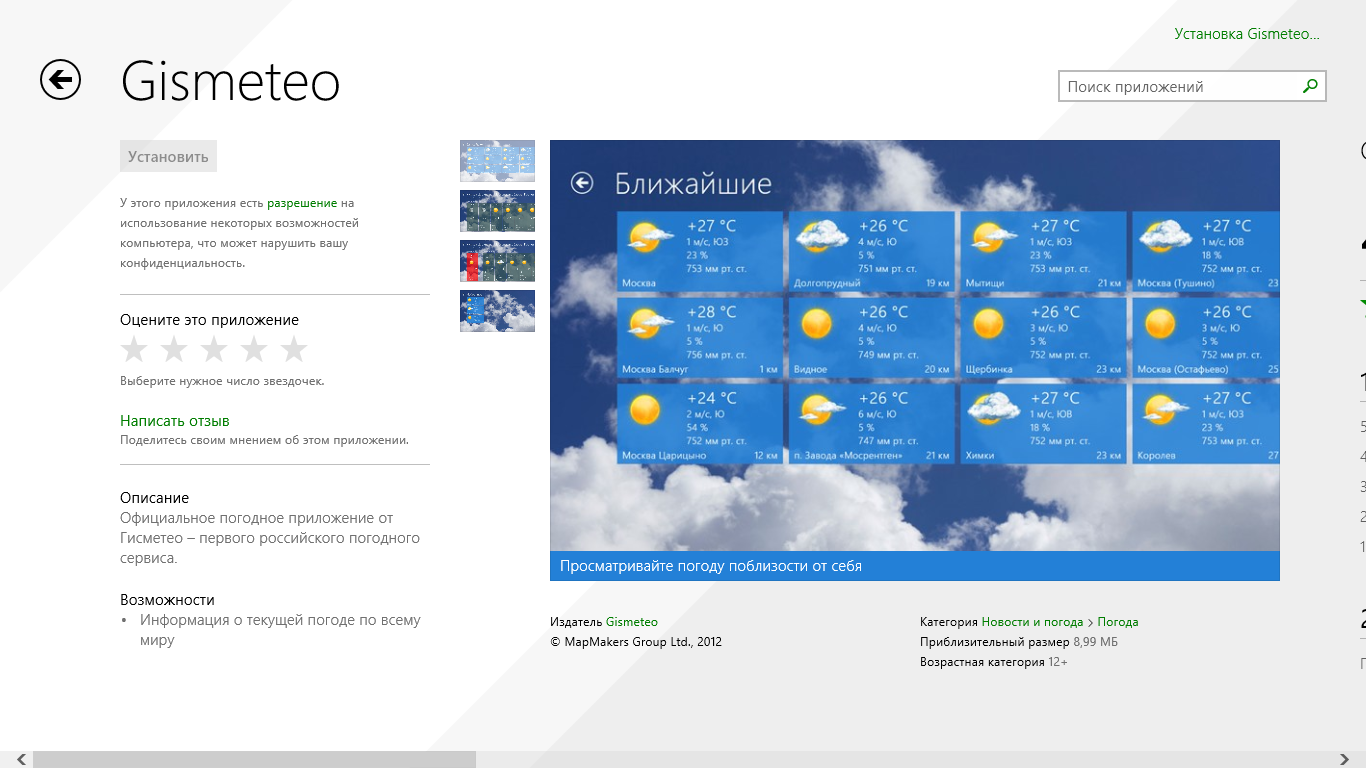The image size is (1366, 768).
Task: Click the horizontal scrollbar thumb
Action: click(254, 759)
